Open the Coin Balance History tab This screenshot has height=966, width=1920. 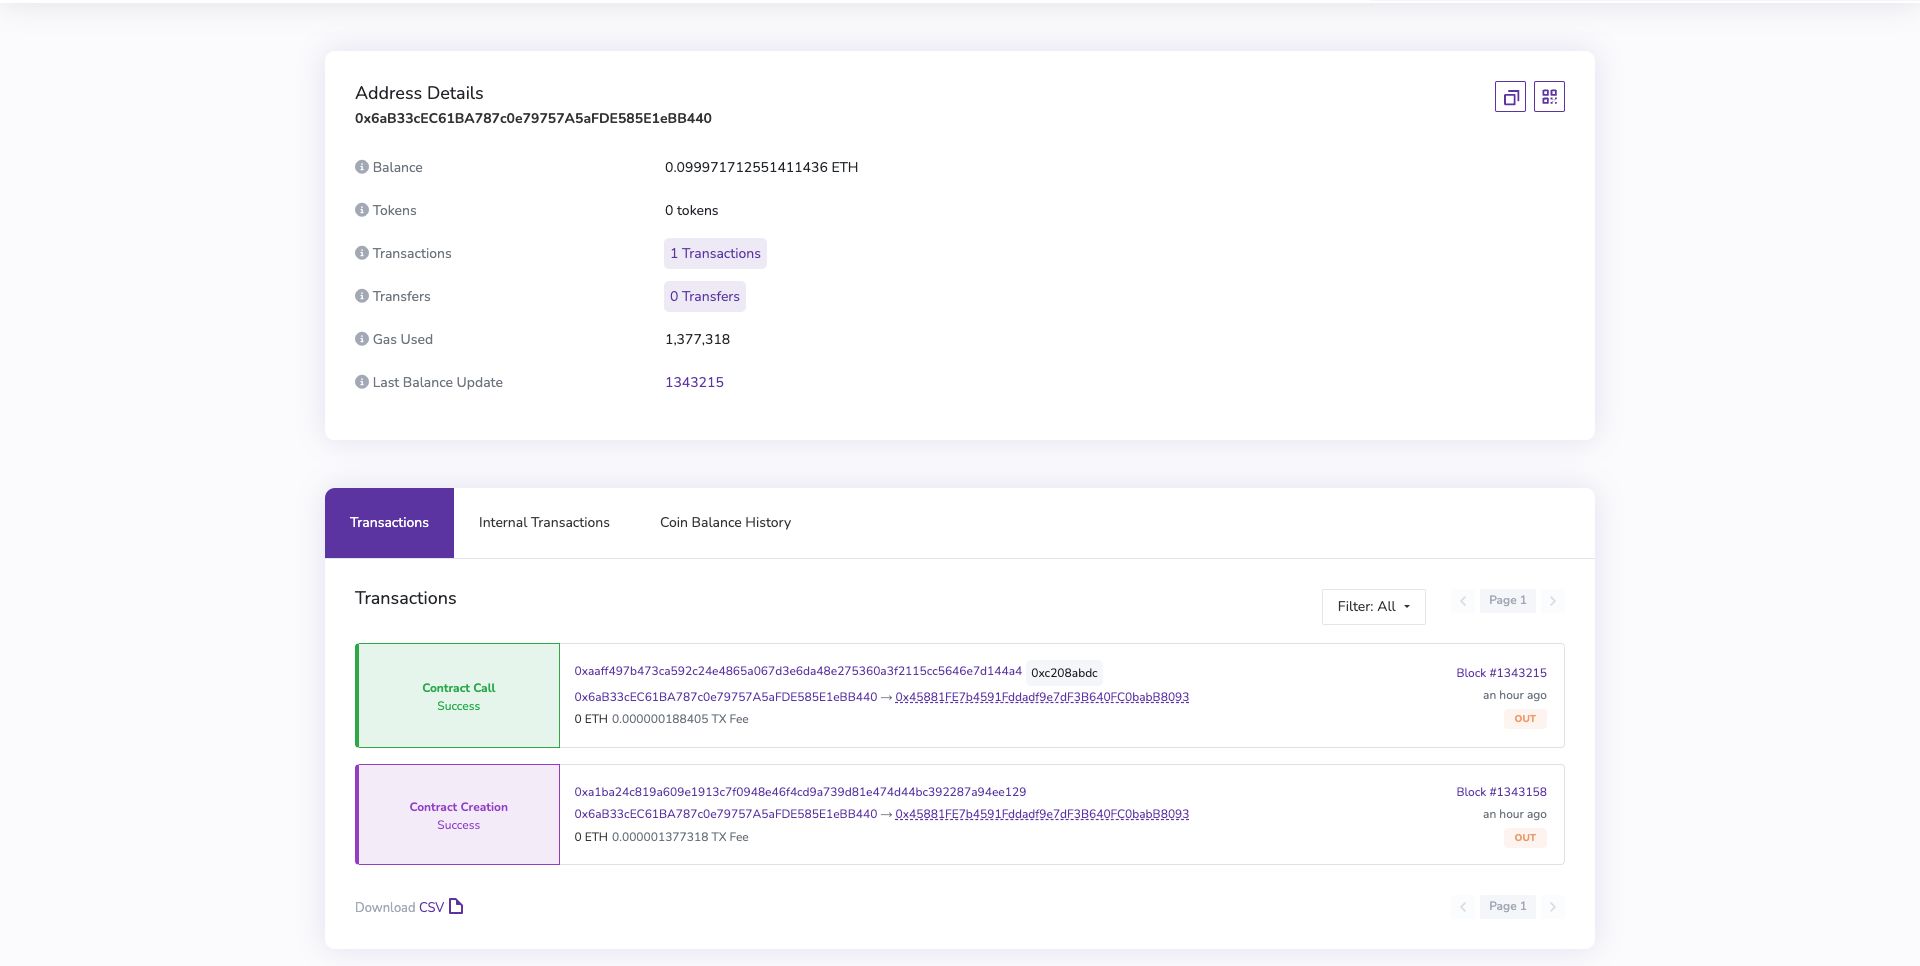pyautogui.click(x=725, y=523)
